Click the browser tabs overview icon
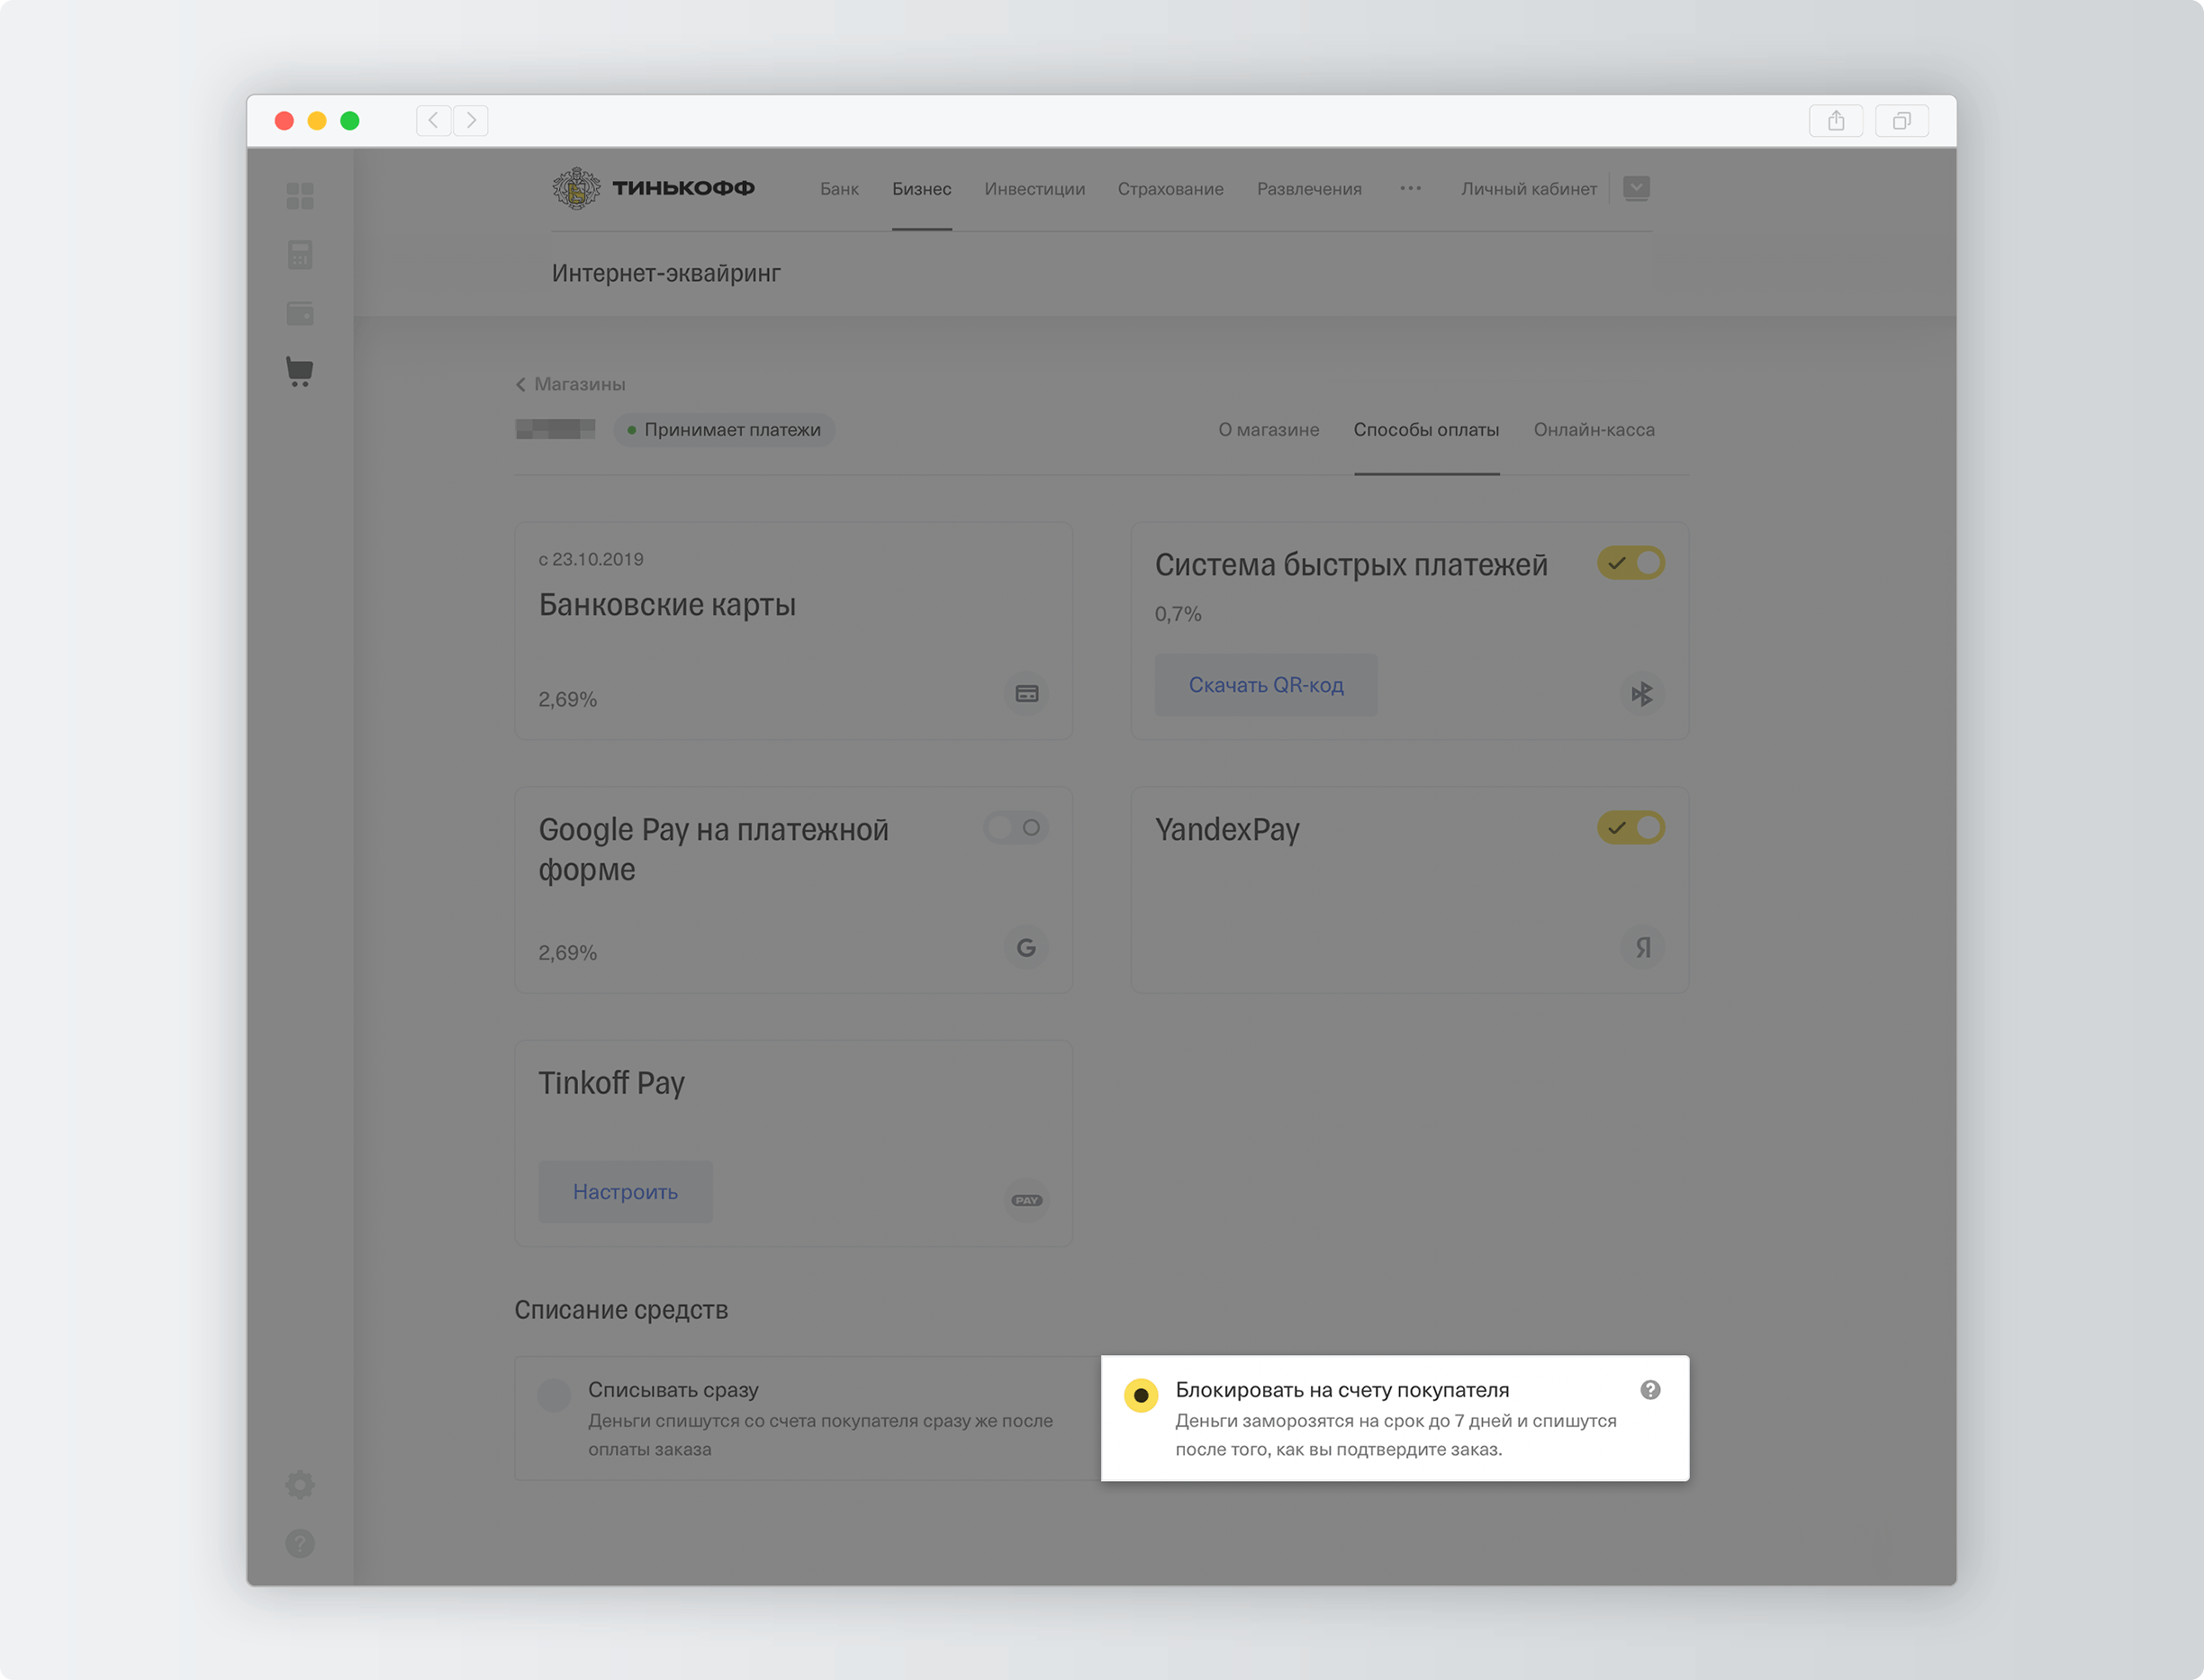This screenshot has height=1680, width=2204. pyautogui.click(x=1902, y=121)
